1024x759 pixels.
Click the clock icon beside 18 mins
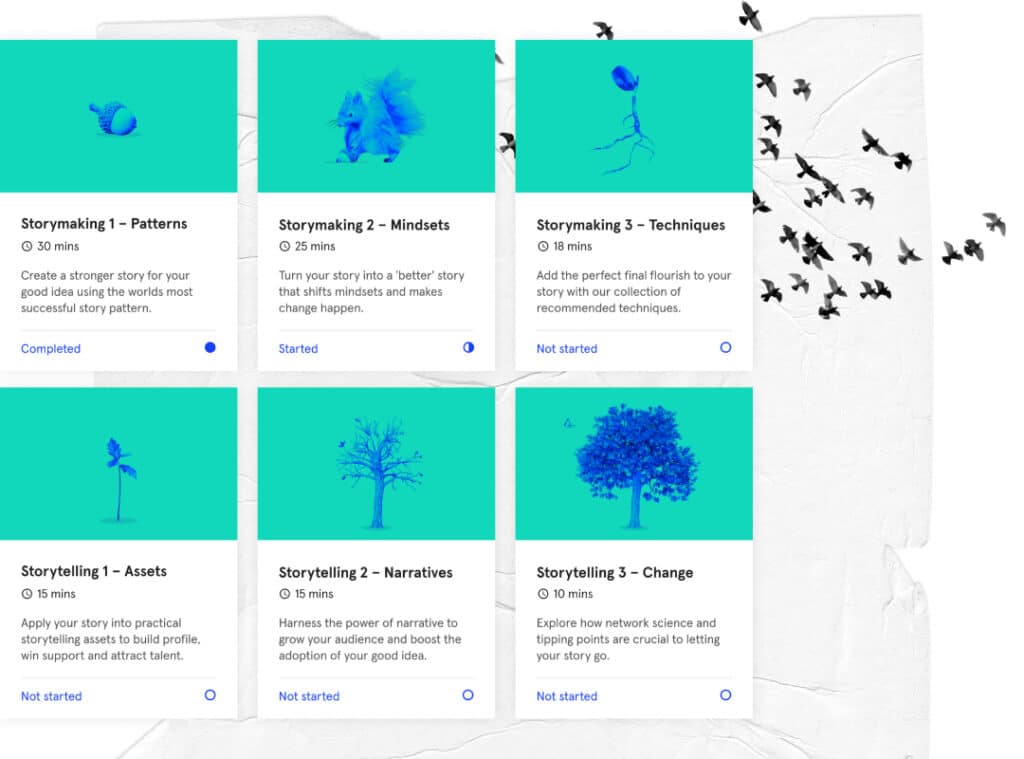click(543, 246)
